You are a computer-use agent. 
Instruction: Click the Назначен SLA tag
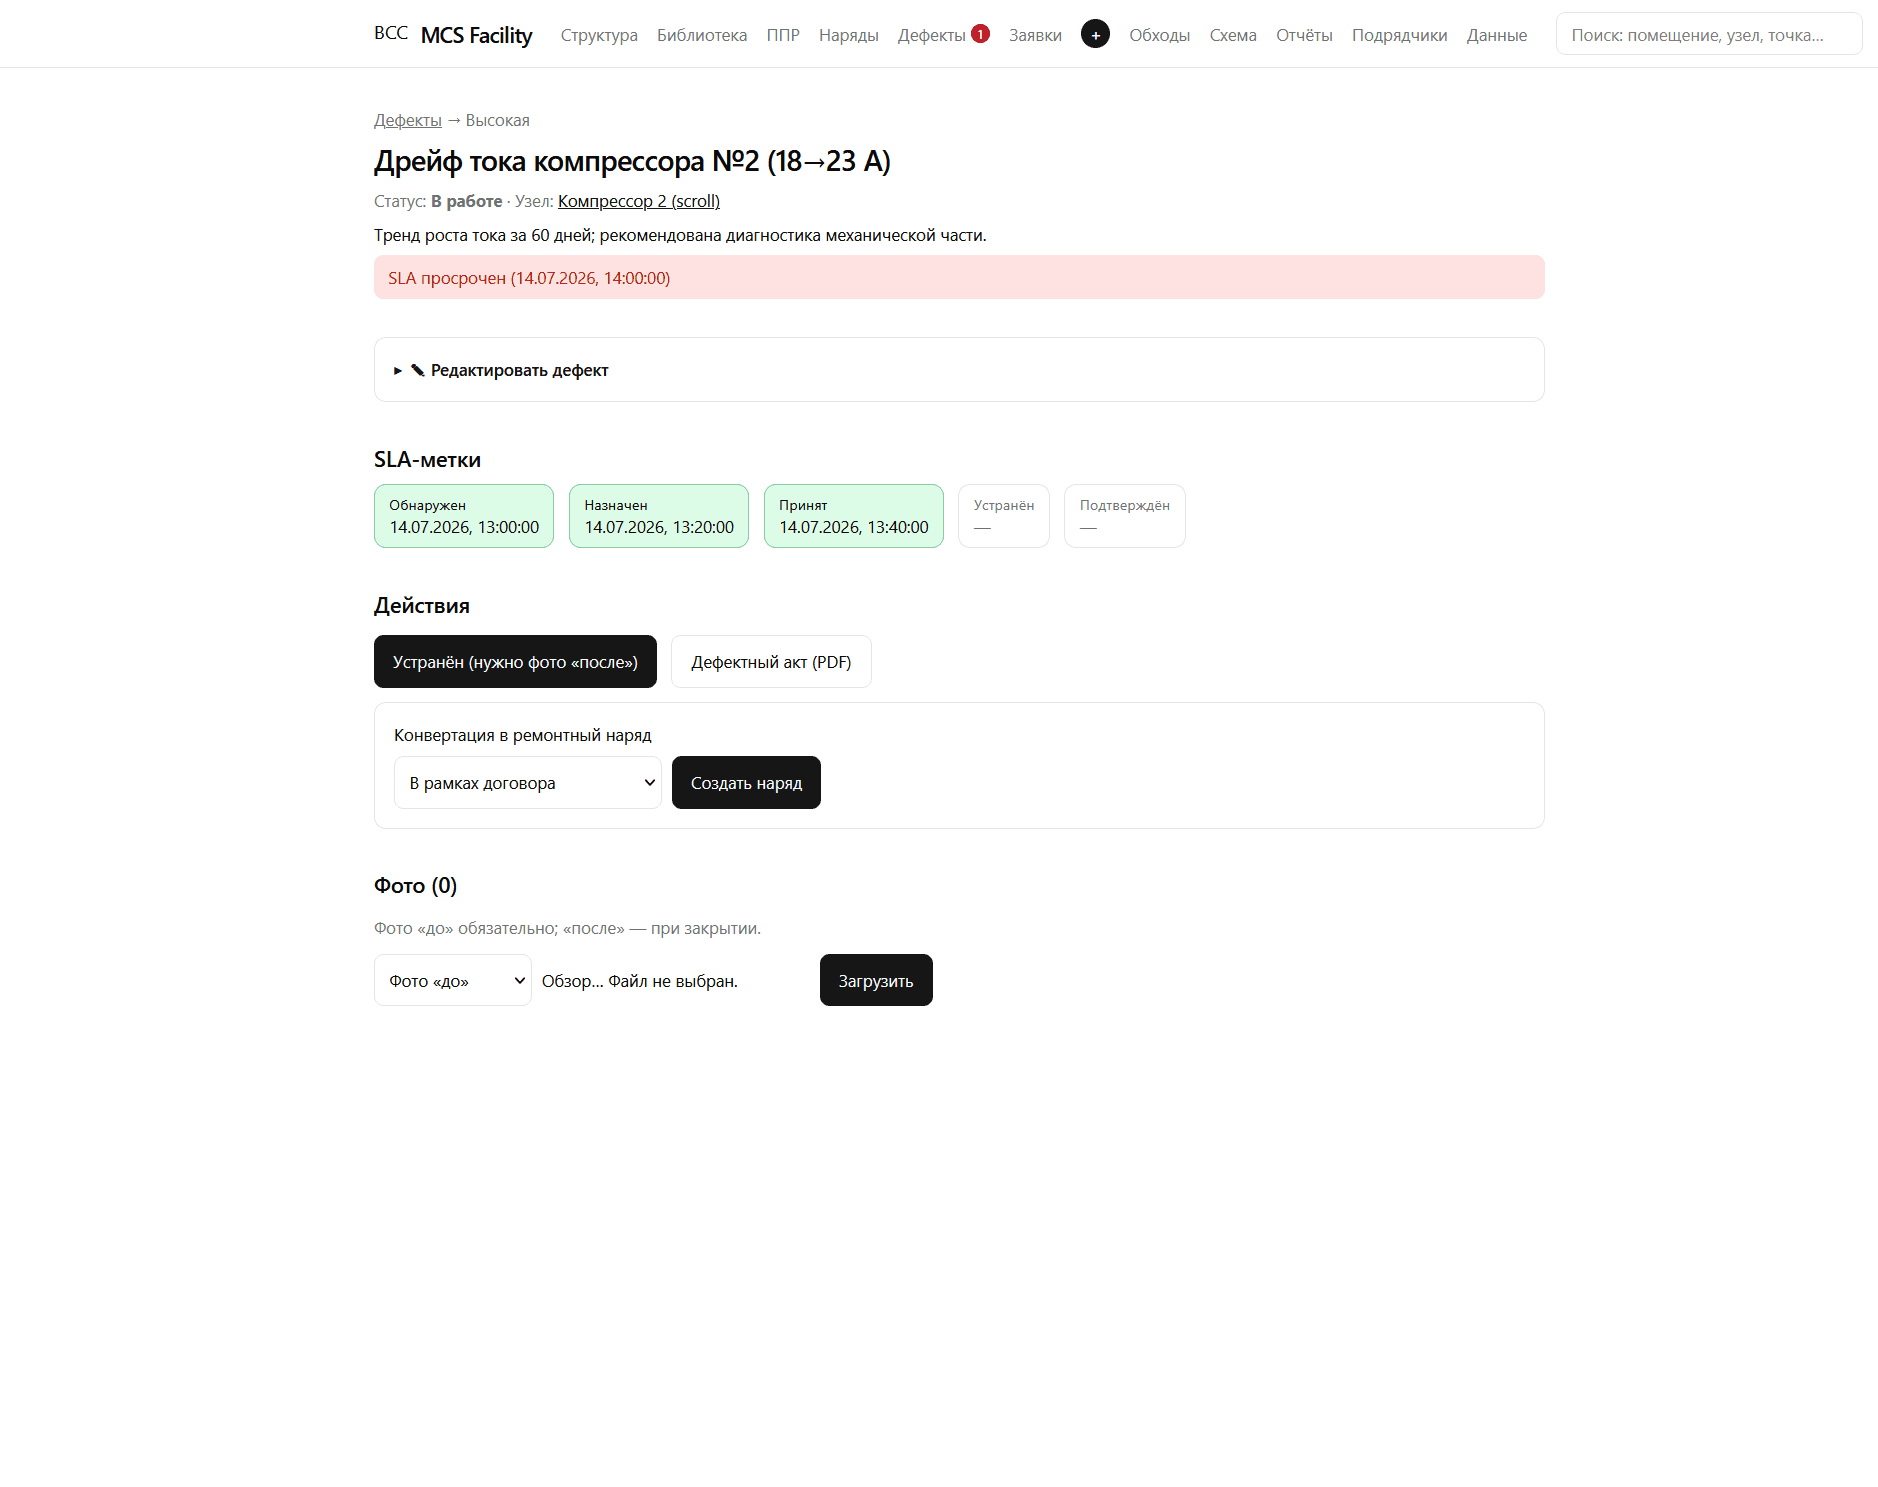[x=659, y=516]
